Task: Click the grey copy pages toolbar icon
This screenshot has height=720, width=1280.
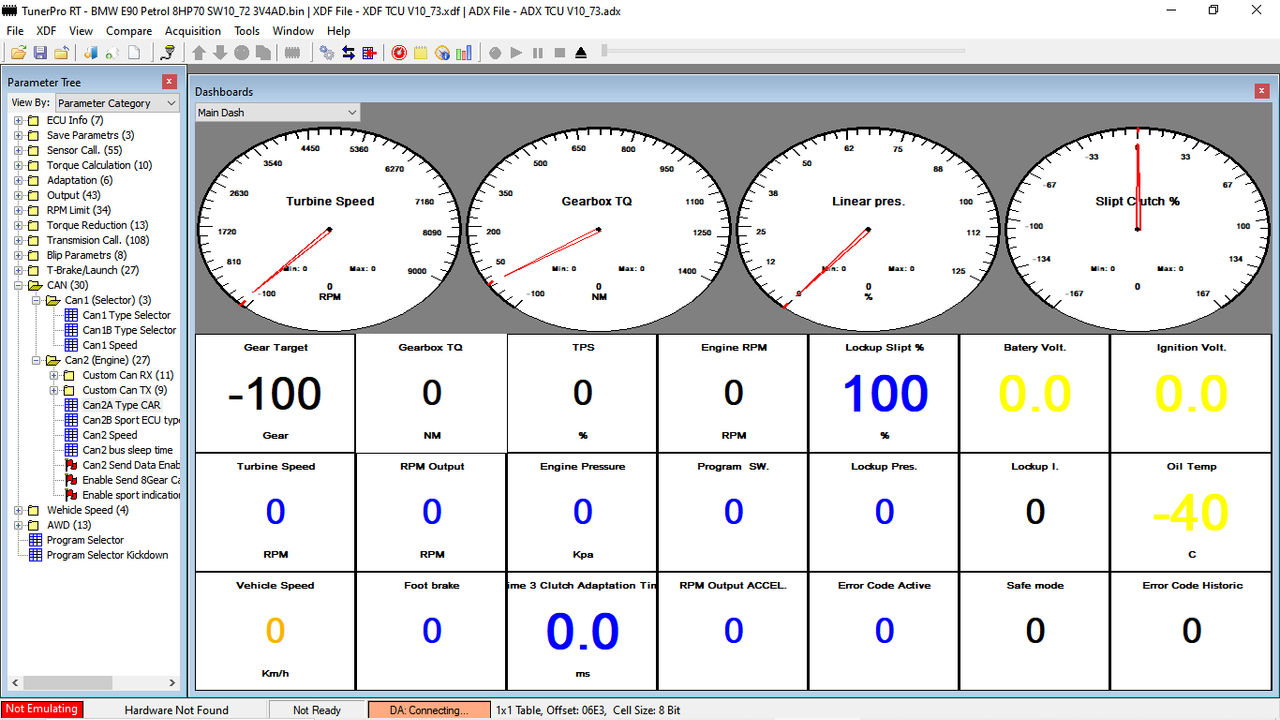Action: 263,53
